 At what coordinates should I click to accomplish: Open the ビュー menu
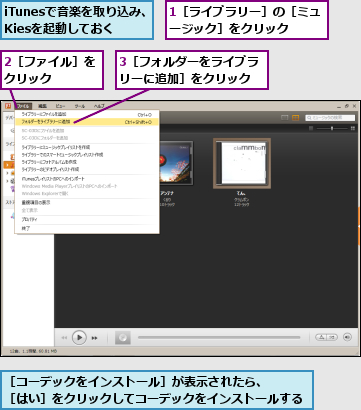pos(60,106)
